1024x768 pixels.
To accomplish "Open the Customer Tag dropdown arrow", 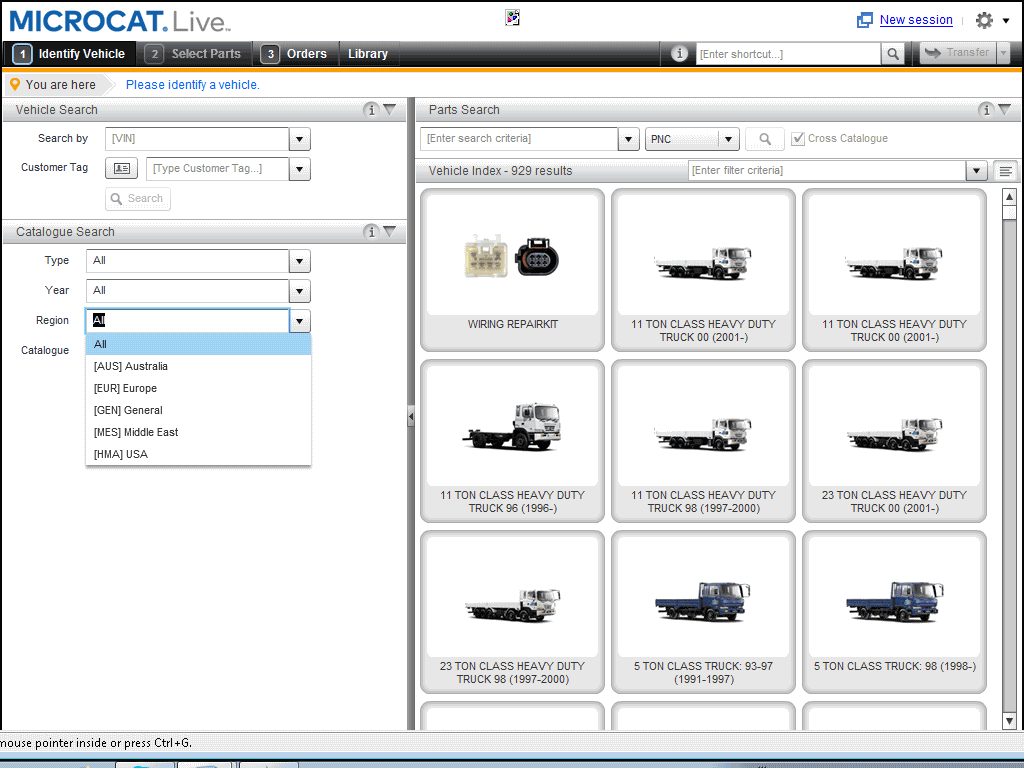I will 300,168.
